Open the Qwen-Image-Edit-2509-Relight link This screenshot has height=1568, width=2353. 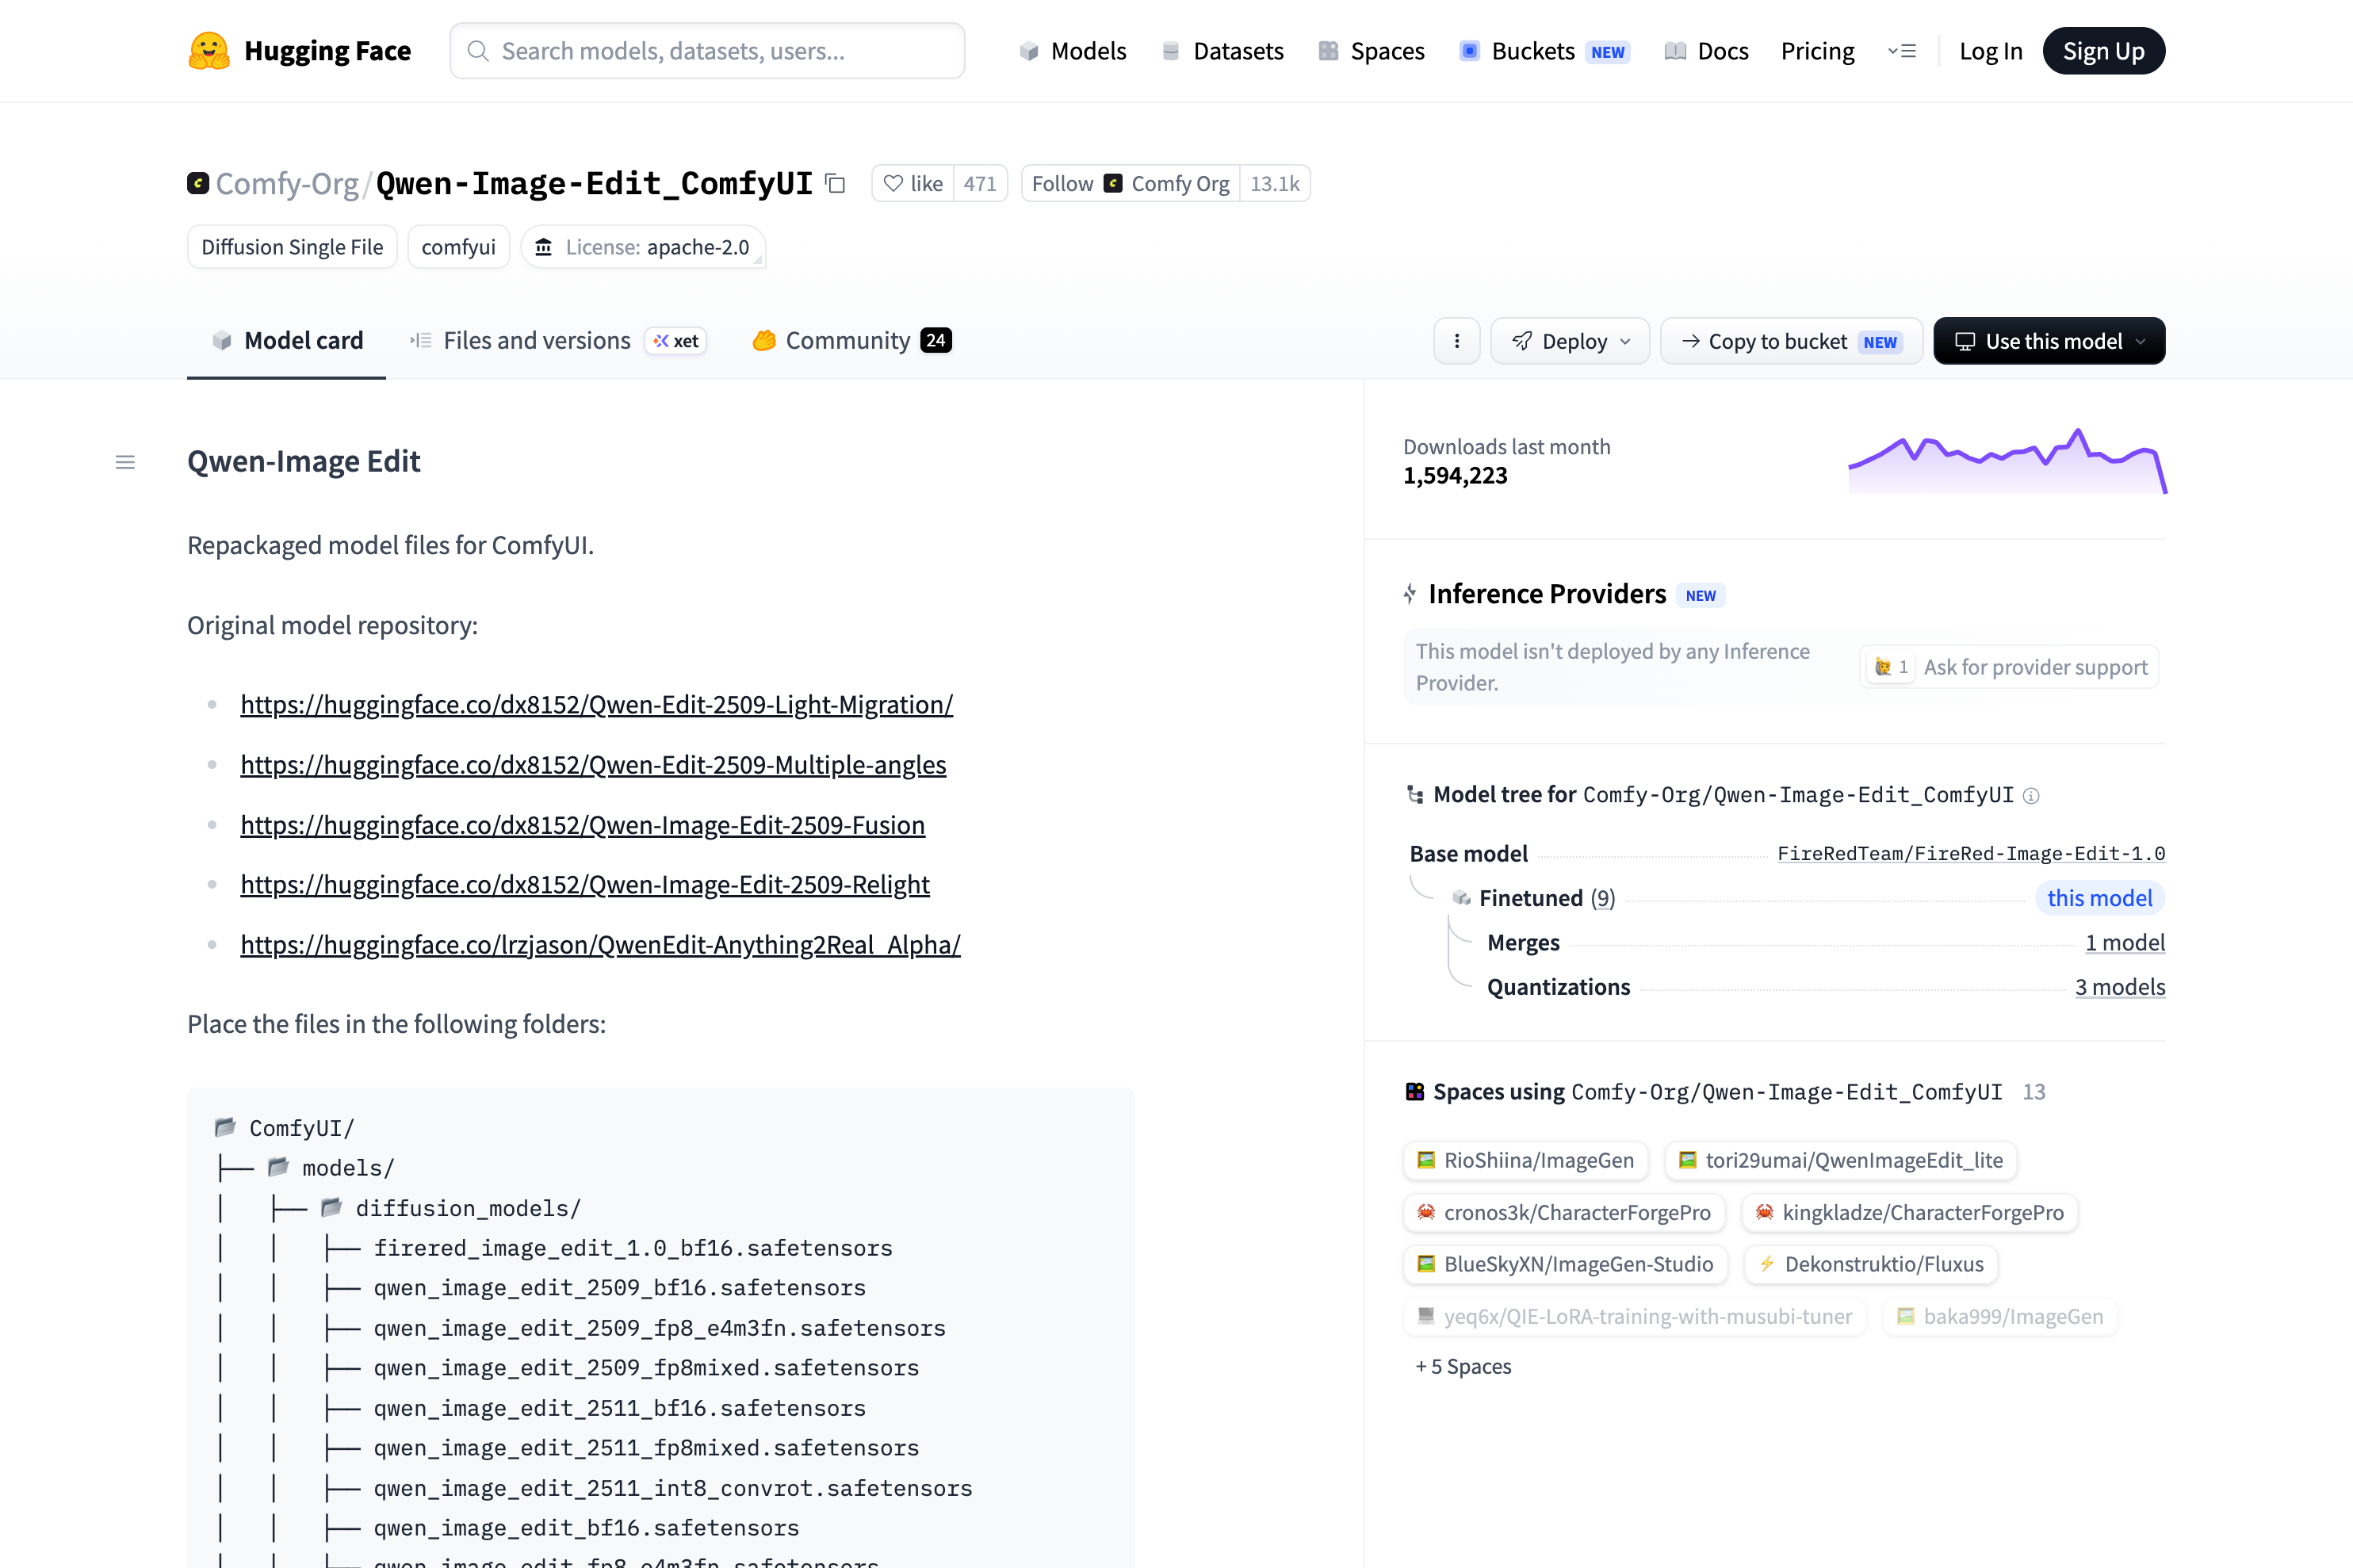click(x=585, y=885)
